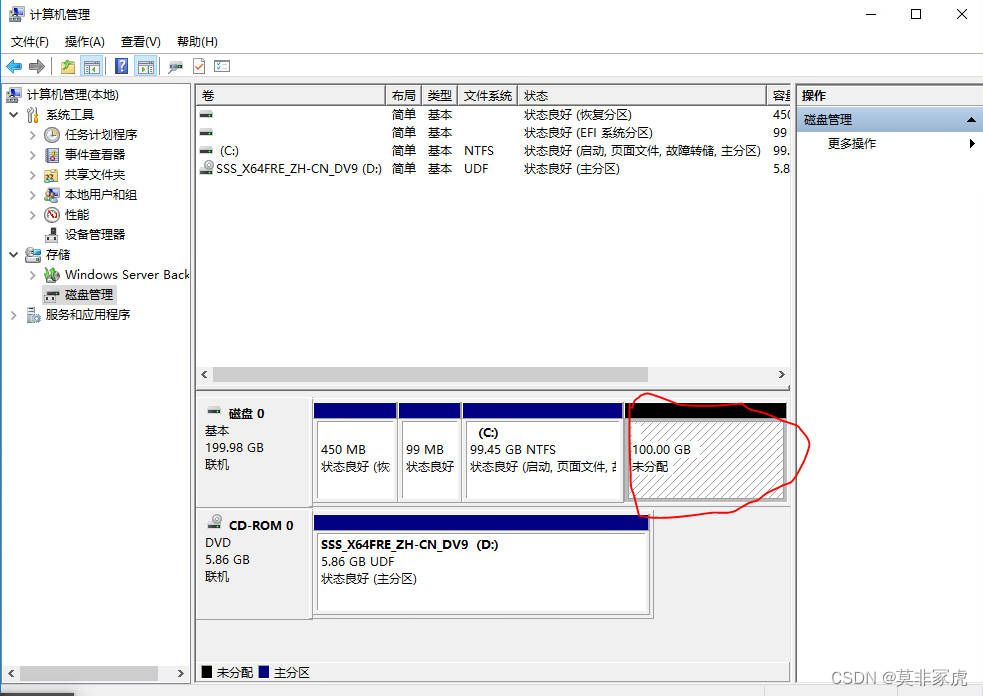This screenshot has width=983, height=696.
Task: Click the volume list horizontal scrollbar thumb
Action: 430,374
